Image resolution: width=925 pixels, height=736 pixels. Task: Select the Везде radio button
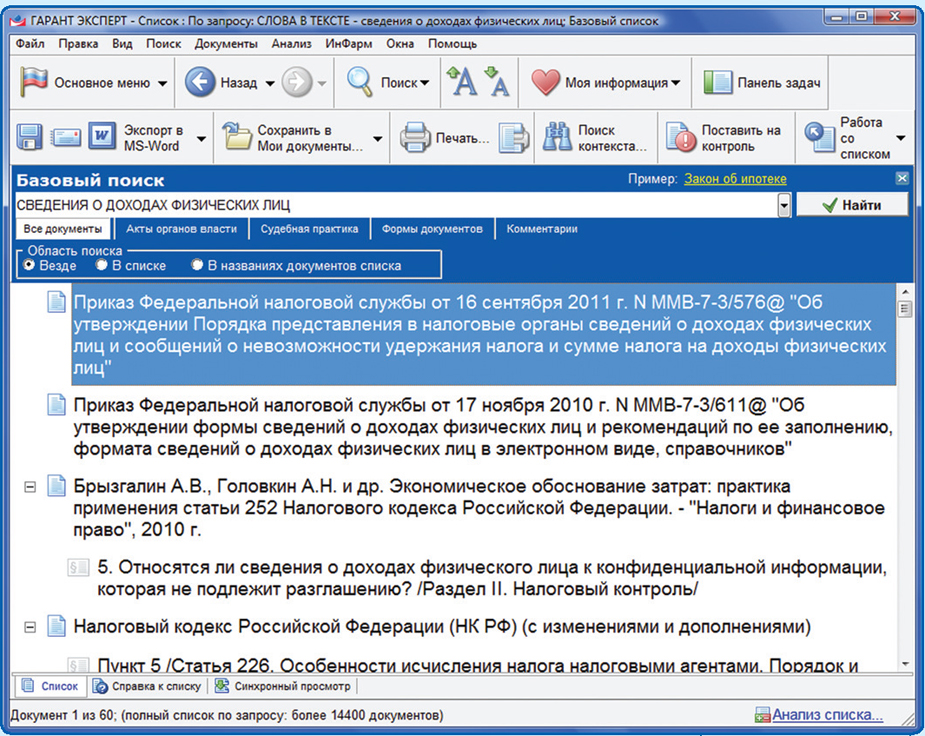pos(29,266)
